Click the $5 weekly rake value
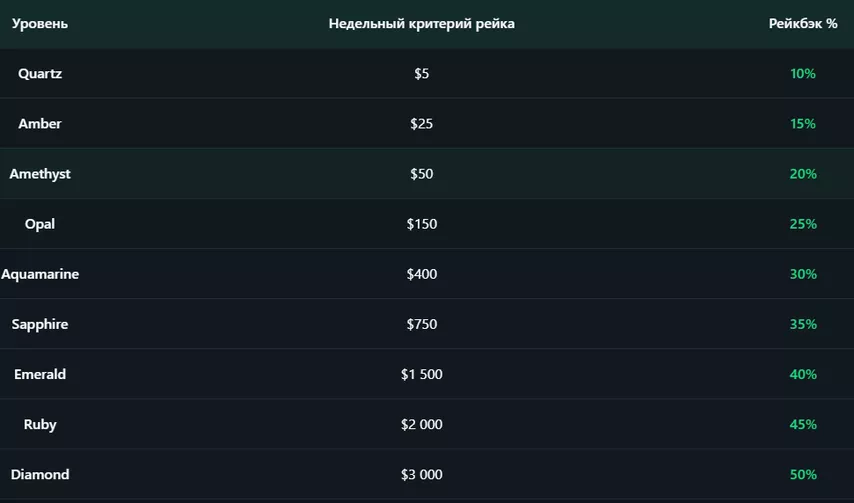Image resolution: width=854 pixels, height=503 pixels. [421, 74]
